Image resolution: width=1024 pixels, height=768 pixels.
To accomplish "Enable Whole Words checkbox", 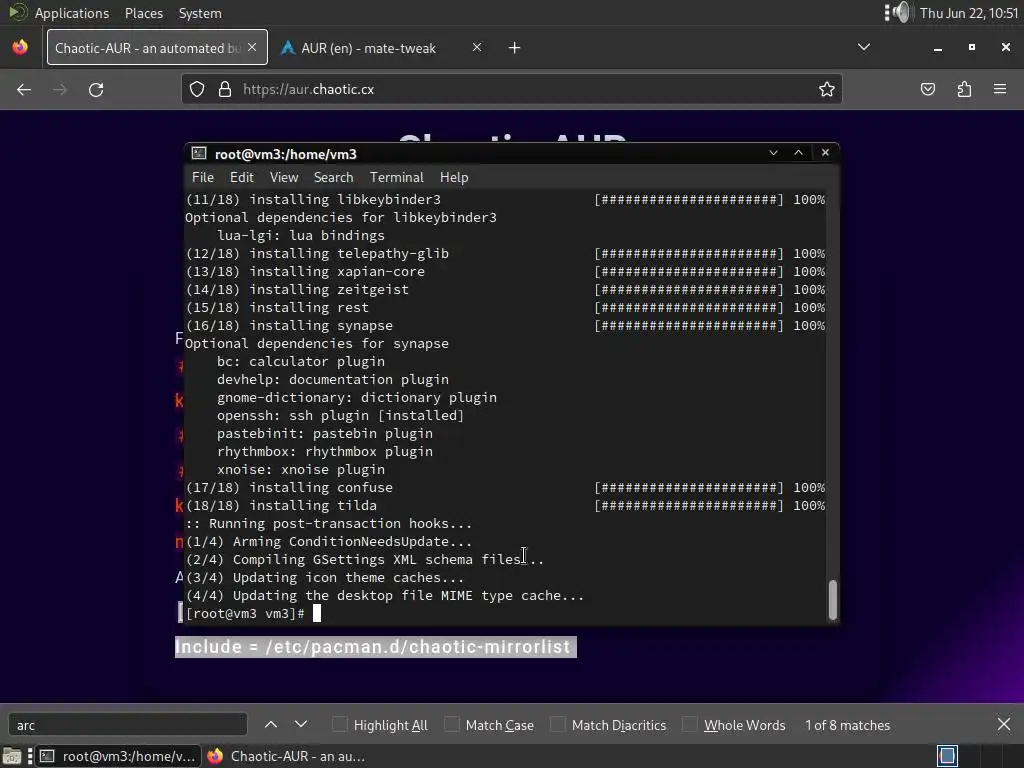I will point(690,724).
